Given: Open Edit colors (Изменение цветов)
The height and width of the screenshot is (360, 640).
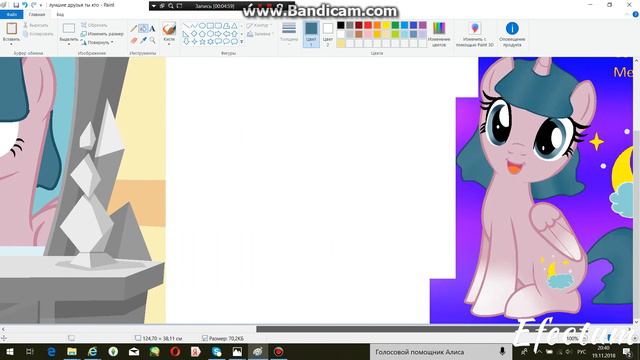Looking at the screenshot, I should (439, 34).
